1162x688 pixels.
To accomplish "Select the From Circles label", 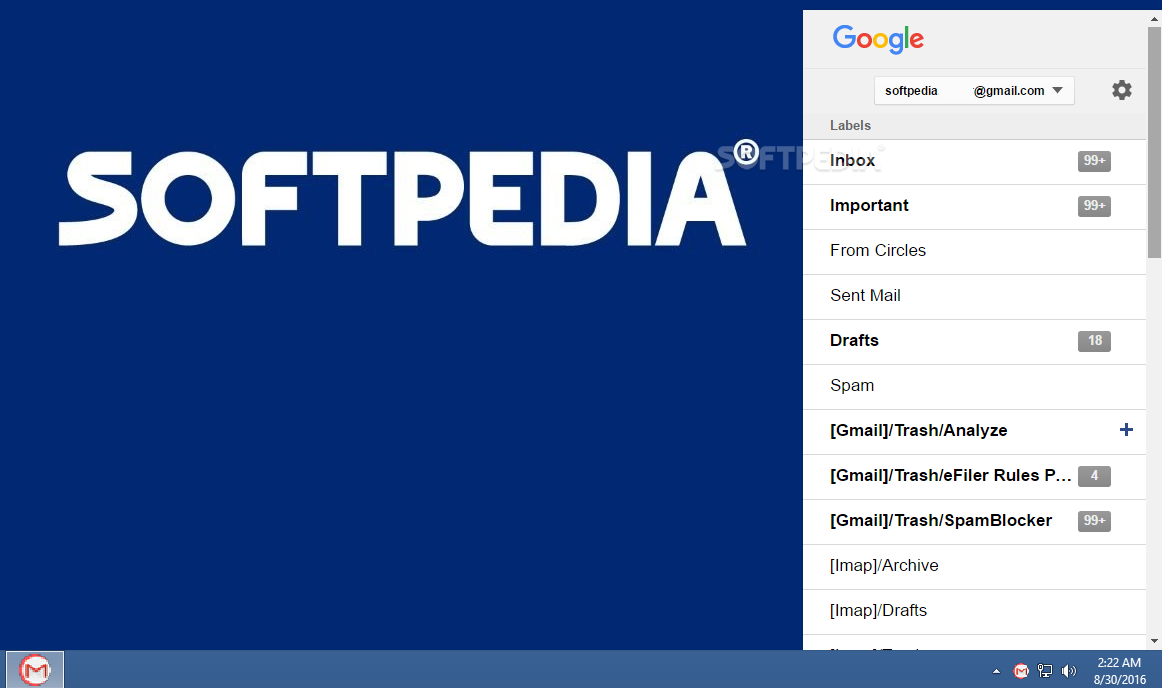I will pos(975,252).
